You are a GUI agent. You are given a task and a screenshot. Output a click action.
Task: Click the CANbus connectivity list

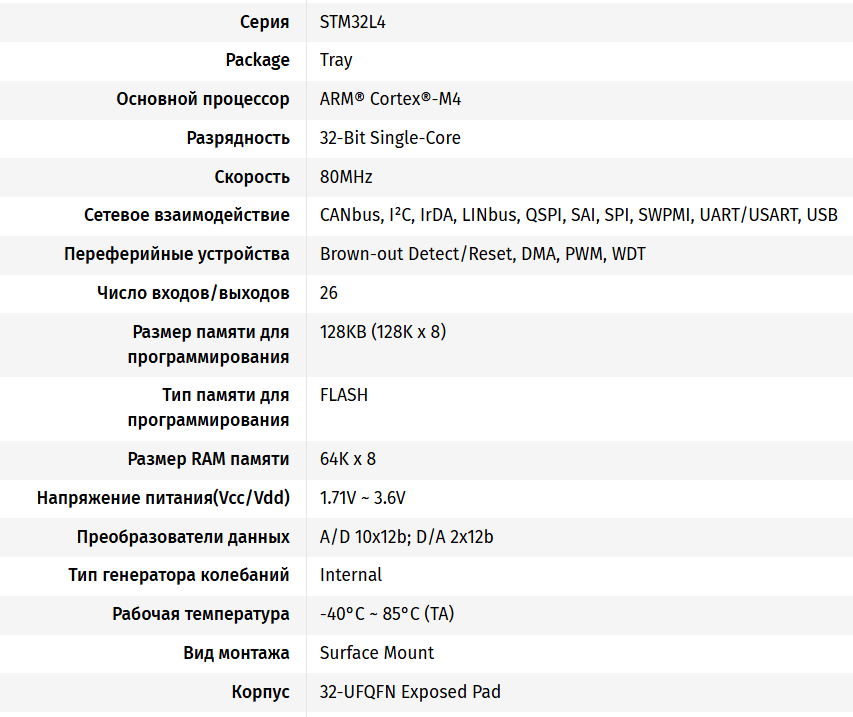click(x=578, y=215)
